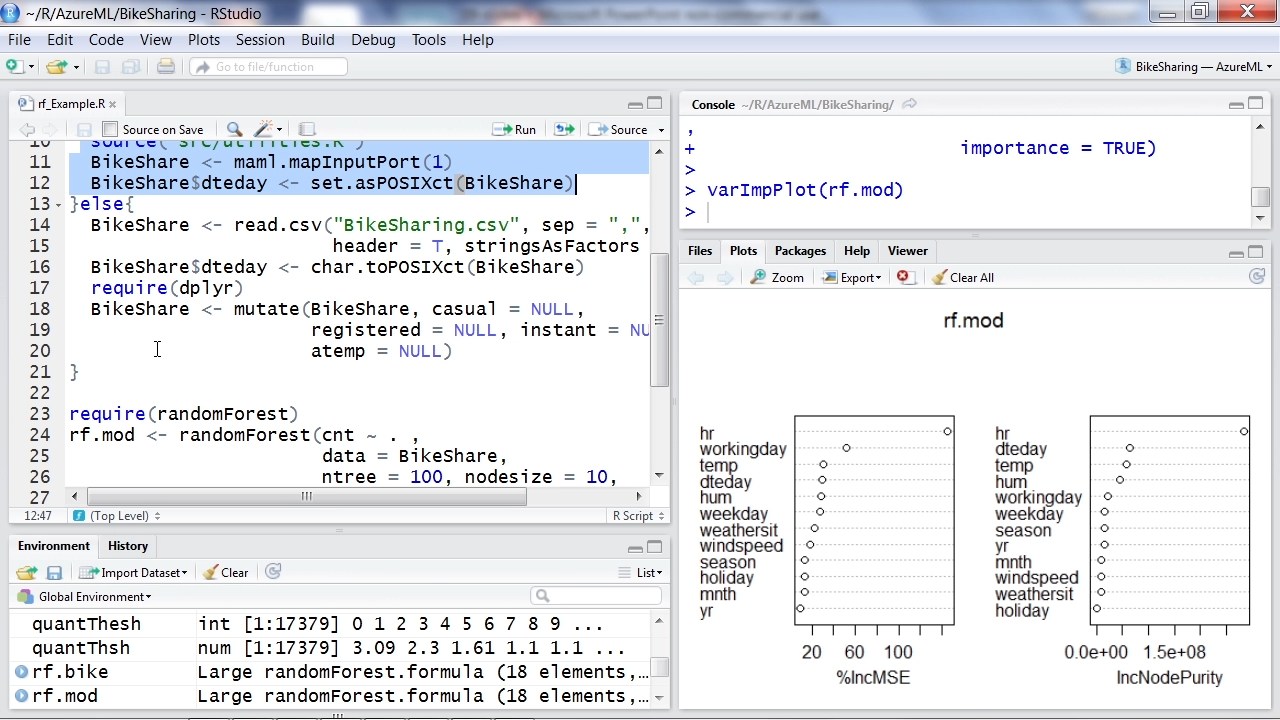Image resolution: width=1280 pixels, height=720 pixels.
Task: Select the quantThesh variable row
Action: (330, 624)
